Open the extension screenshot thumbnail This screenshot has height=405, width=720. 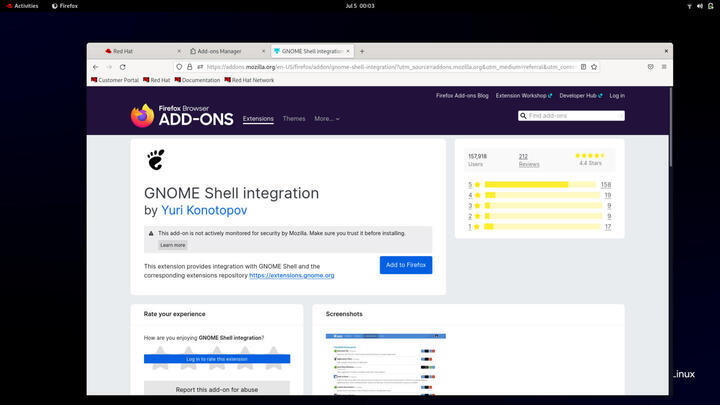point(386,364)
